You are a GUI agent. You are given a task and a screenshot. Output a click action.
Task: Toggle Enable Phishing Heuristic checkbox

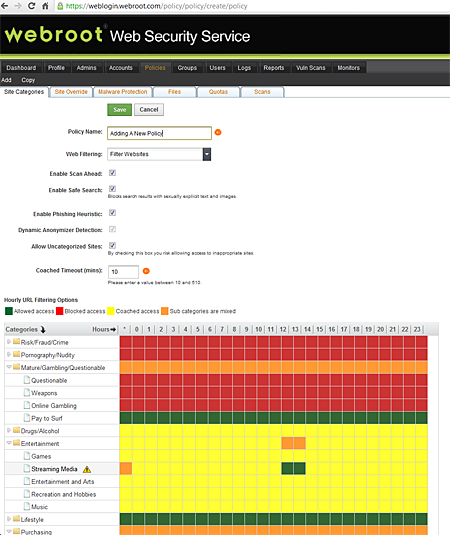pos(112,213)
